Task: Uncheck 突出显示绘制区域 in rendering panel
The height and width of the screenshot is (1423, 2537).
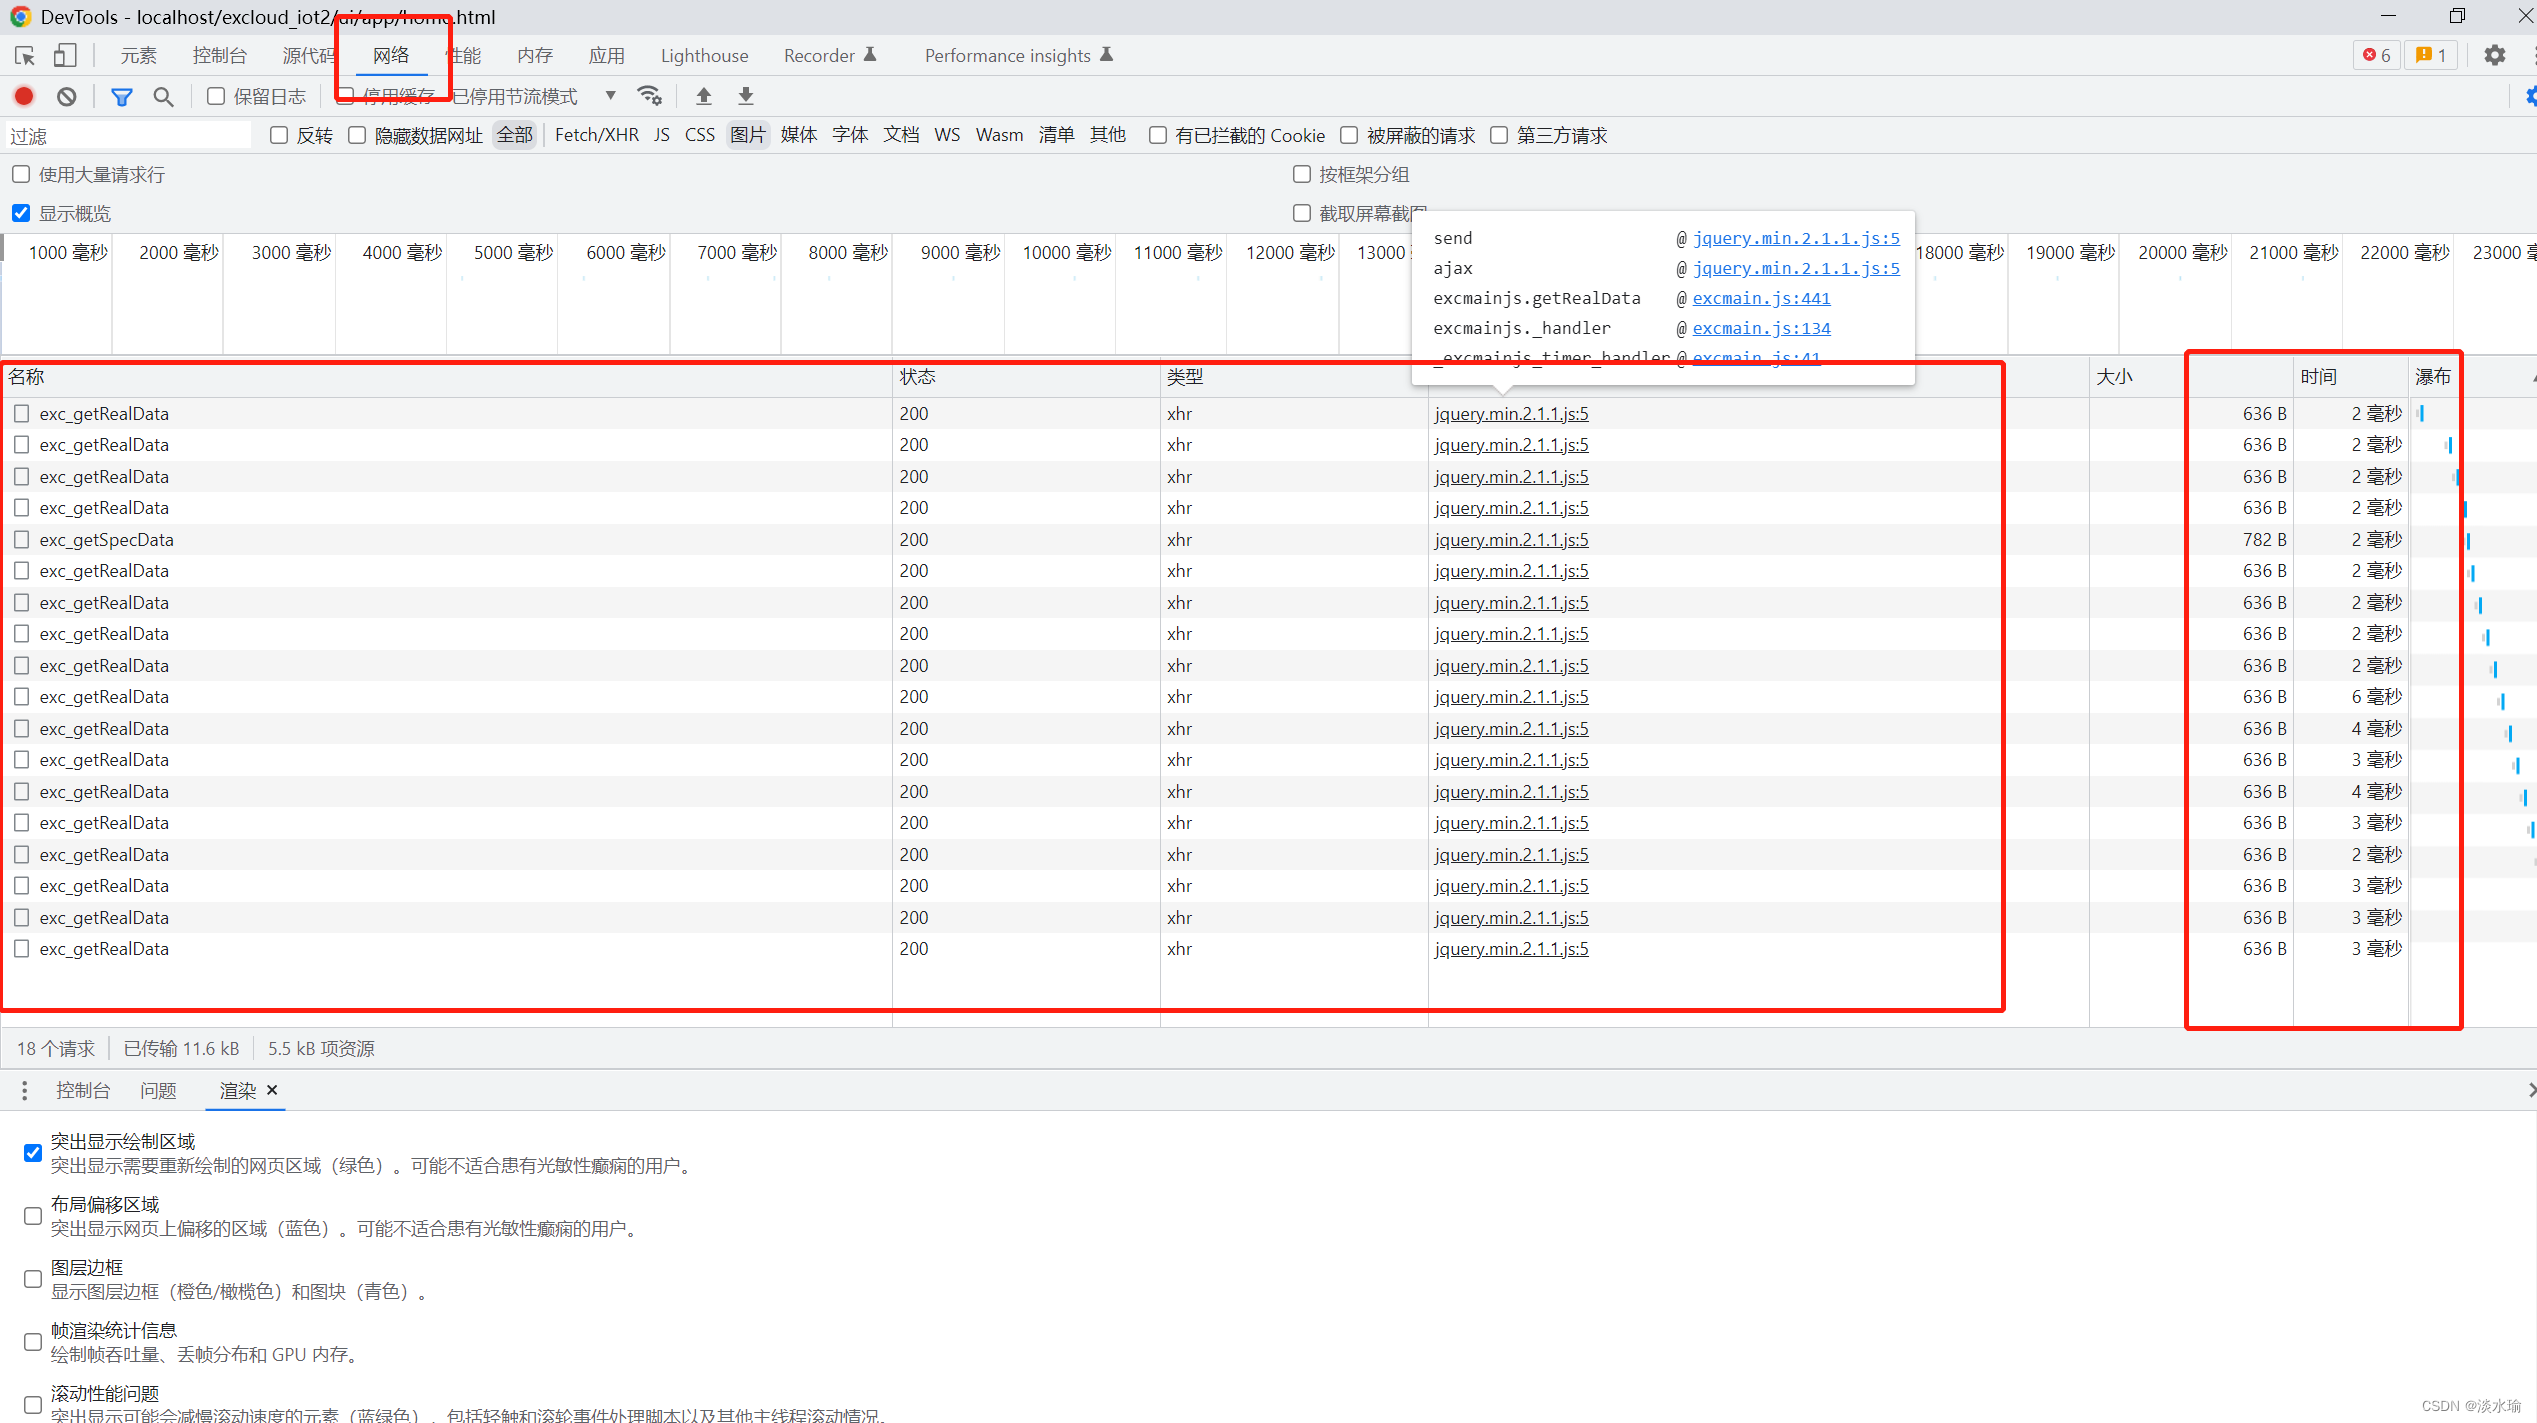Action: (x=33, y=1153)
